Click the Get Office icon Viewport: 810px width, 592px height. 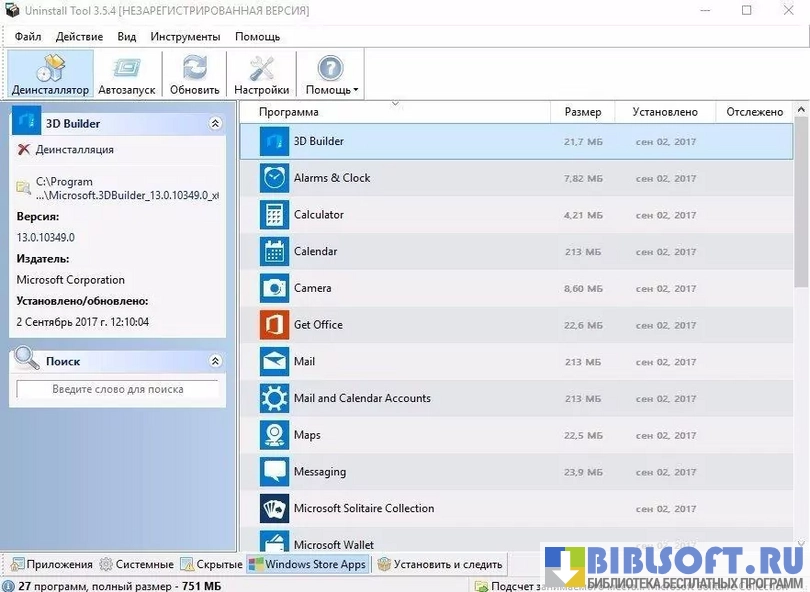pyautogui.click(x=274, y=325)
